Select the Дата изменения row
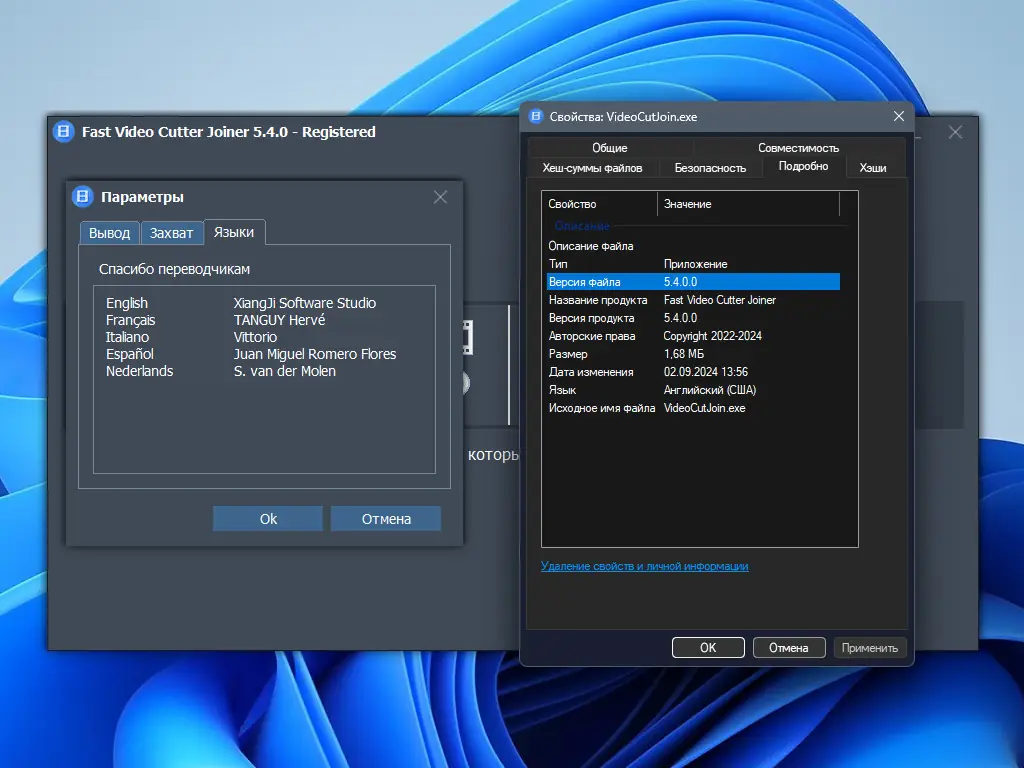Viewport: 1024px width, 768px height. click(693, 372)
